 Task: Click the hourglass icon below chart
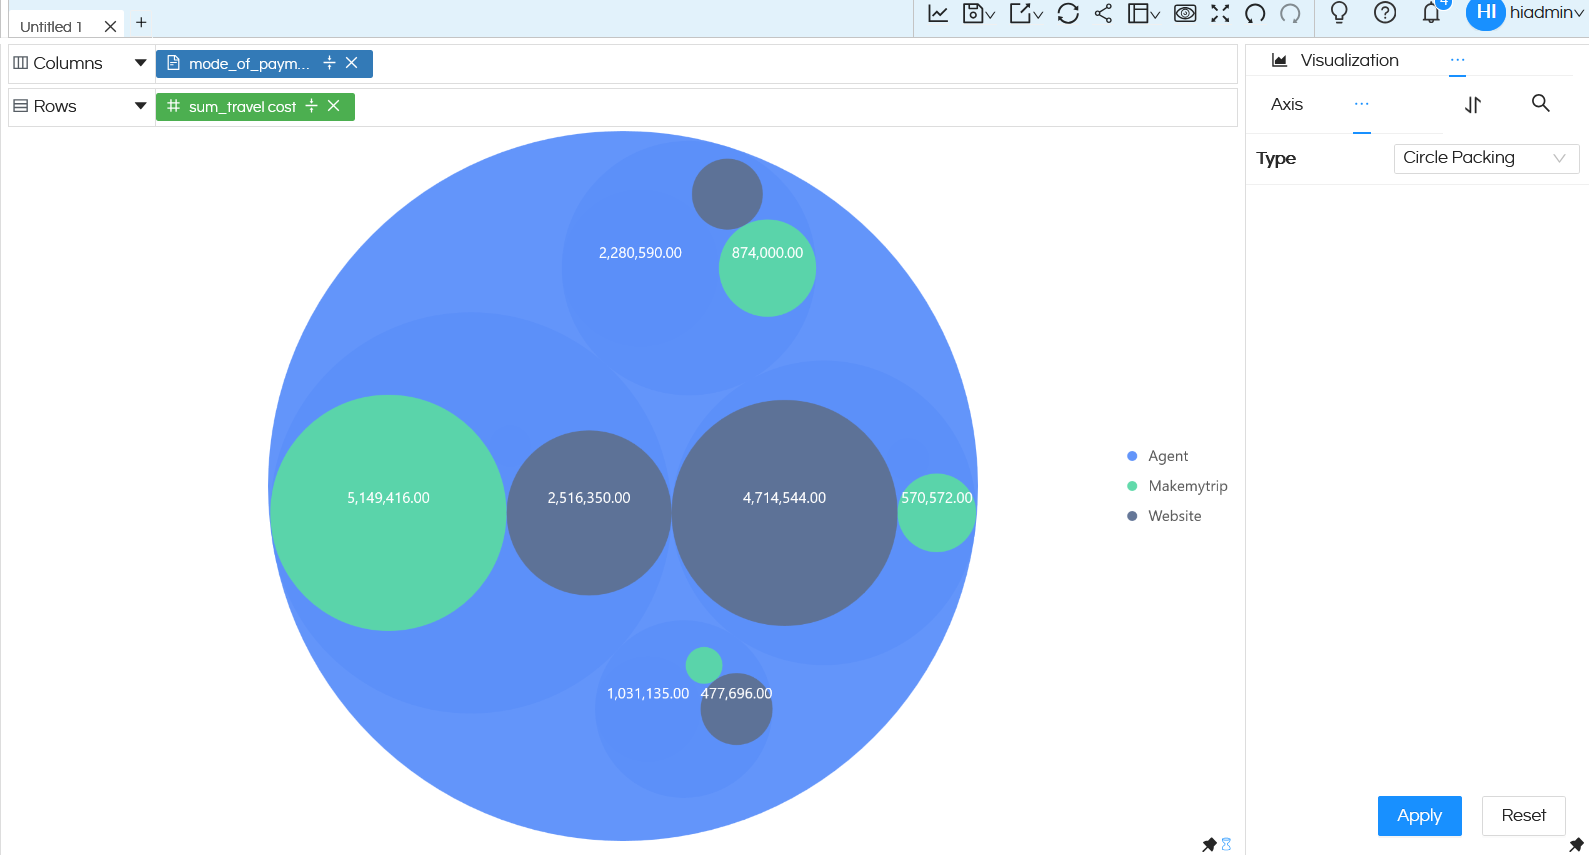[1226, 845]
